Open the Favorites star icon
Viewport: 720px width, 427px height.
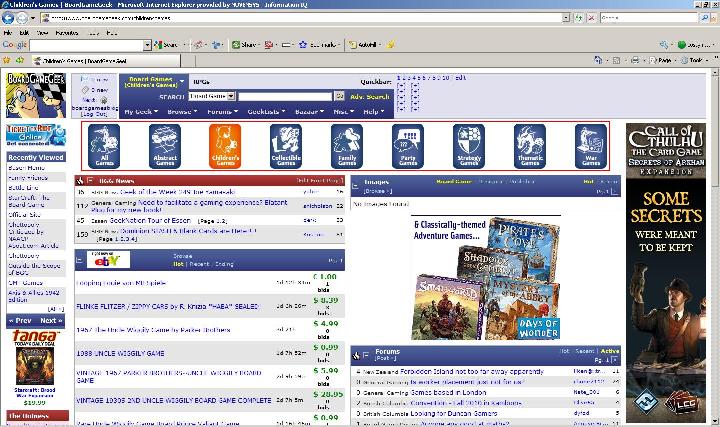(6, 60)
